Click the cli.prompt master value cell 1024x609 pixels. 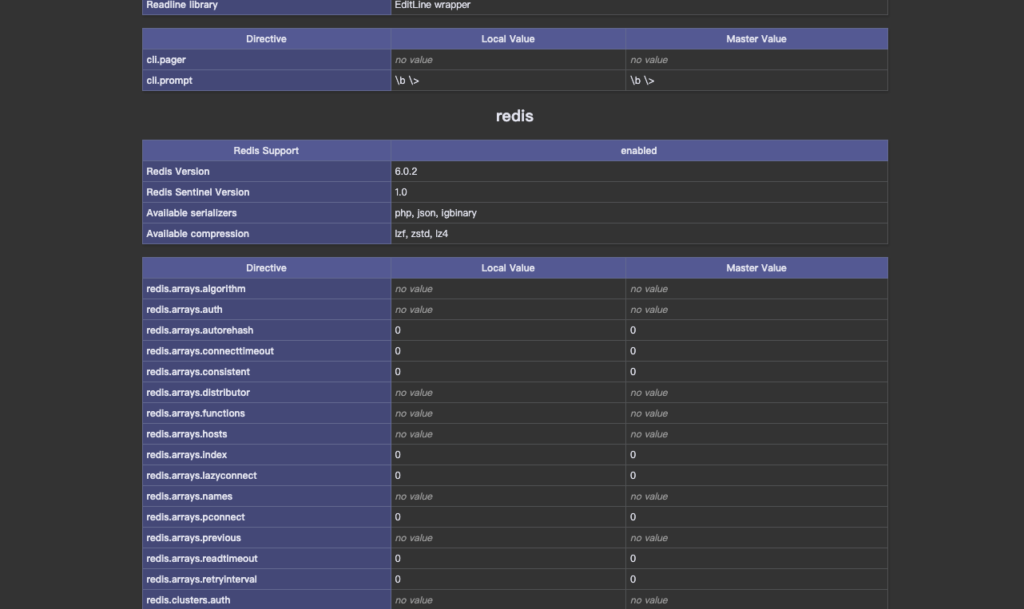[x=756, y=80]
